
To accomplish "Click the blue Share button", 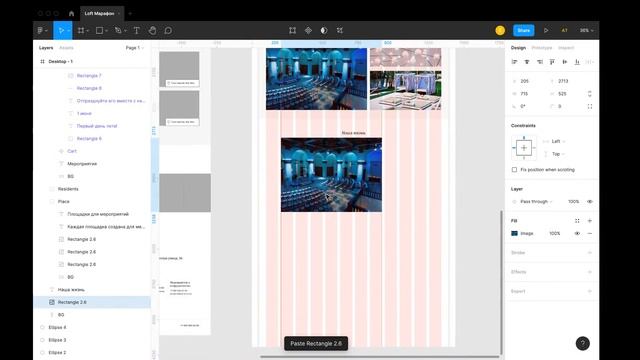I will [524, 31].
